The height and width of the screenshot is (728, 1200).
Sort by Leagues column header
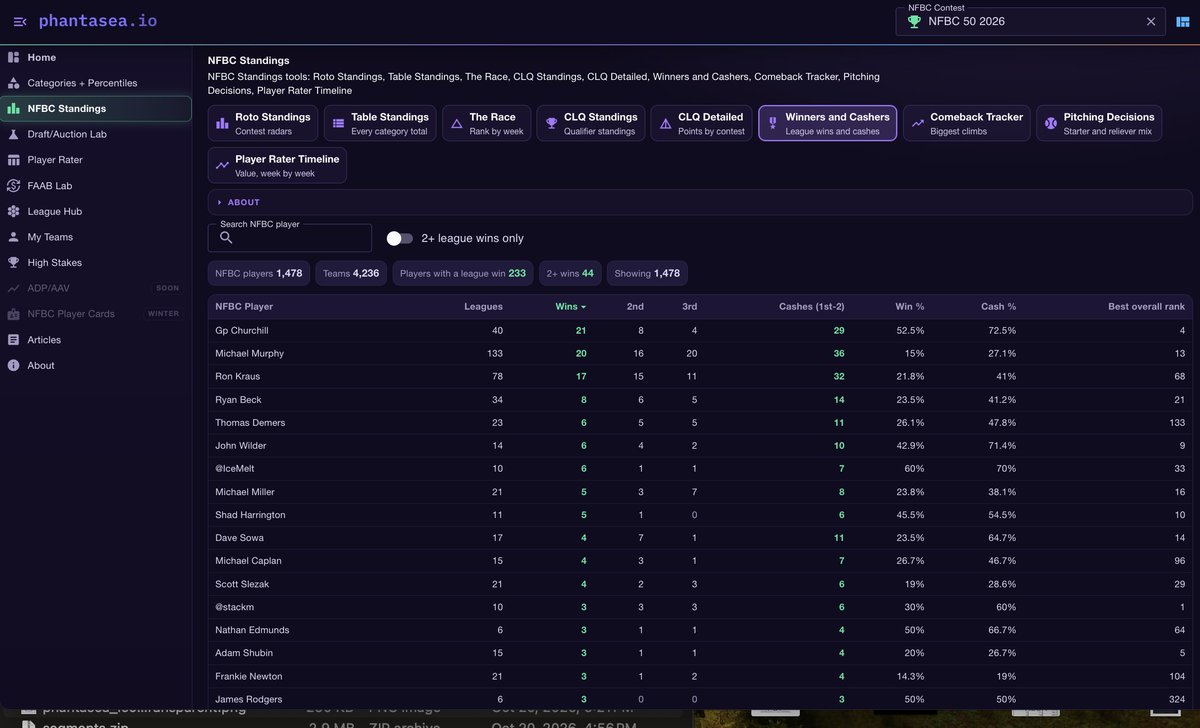coord(484,306)
